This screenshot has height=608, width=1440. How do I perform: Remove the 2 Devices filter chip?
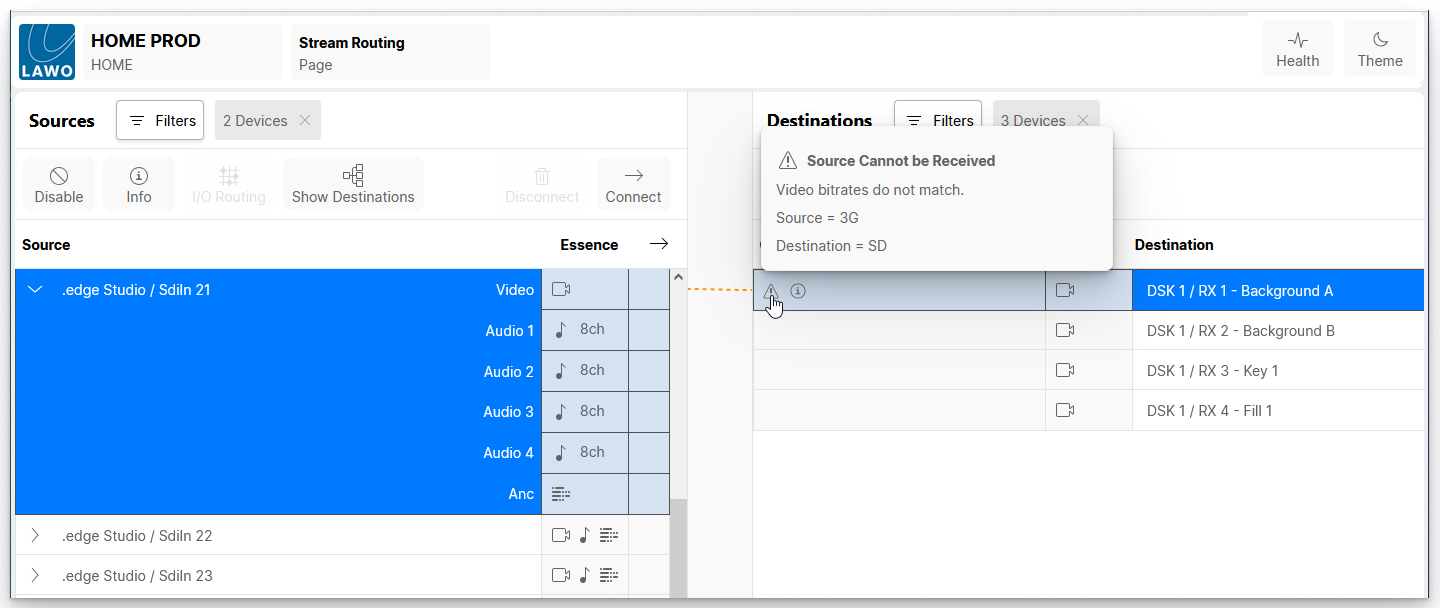(305, 121)
